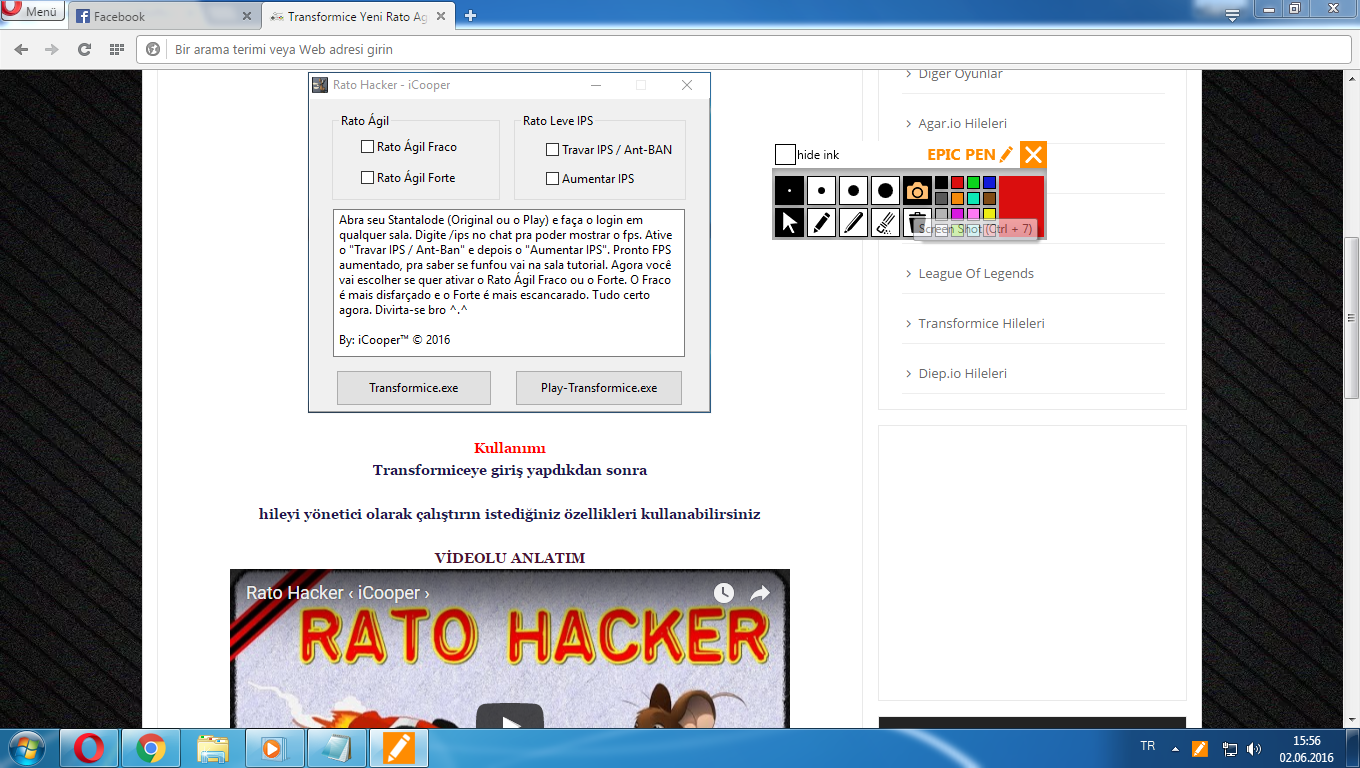This screenshot has width=1360, height=768.
Task: Click the globe site-info icon in address bar
Action: click(x=154, y=49)
